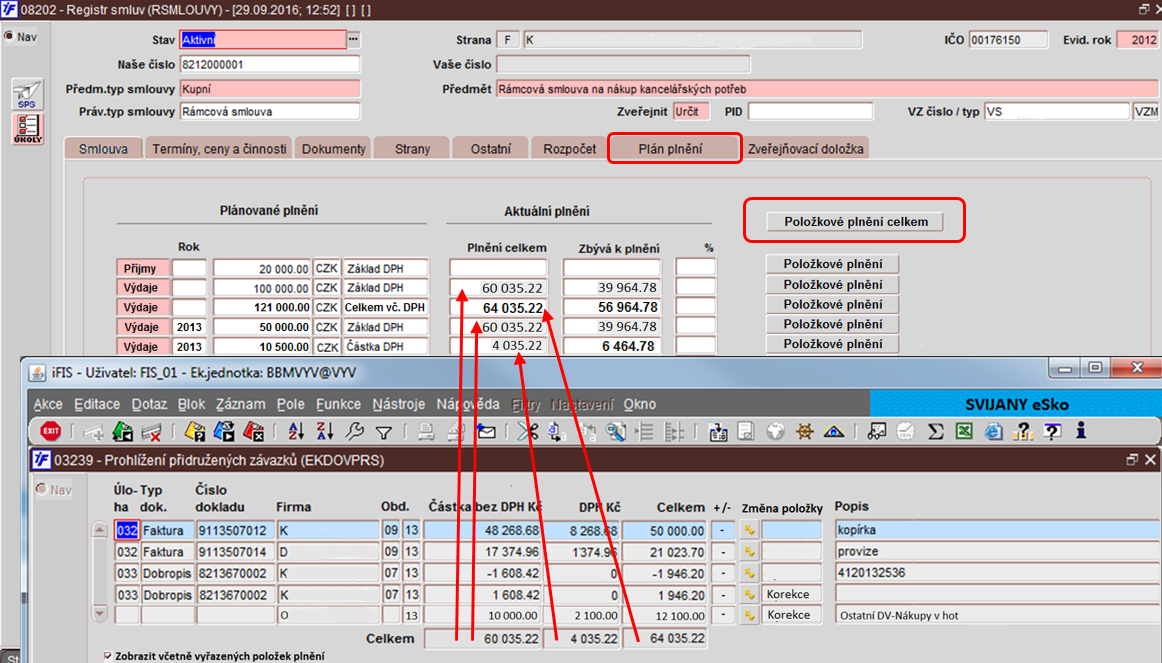Select the Nav radio in the EKDOVPRS window
1162x663 pixels.
[x=42, y=489]
